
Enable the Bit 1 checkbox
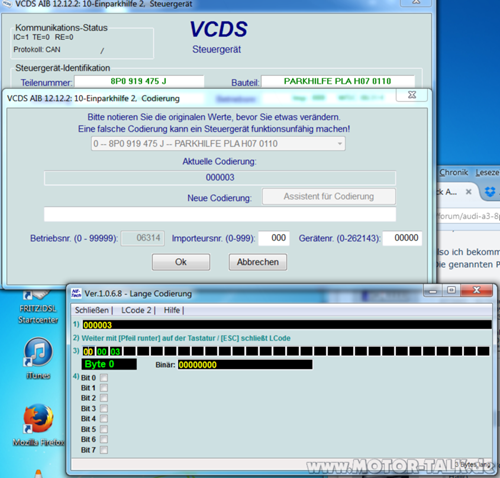(104, 388)
